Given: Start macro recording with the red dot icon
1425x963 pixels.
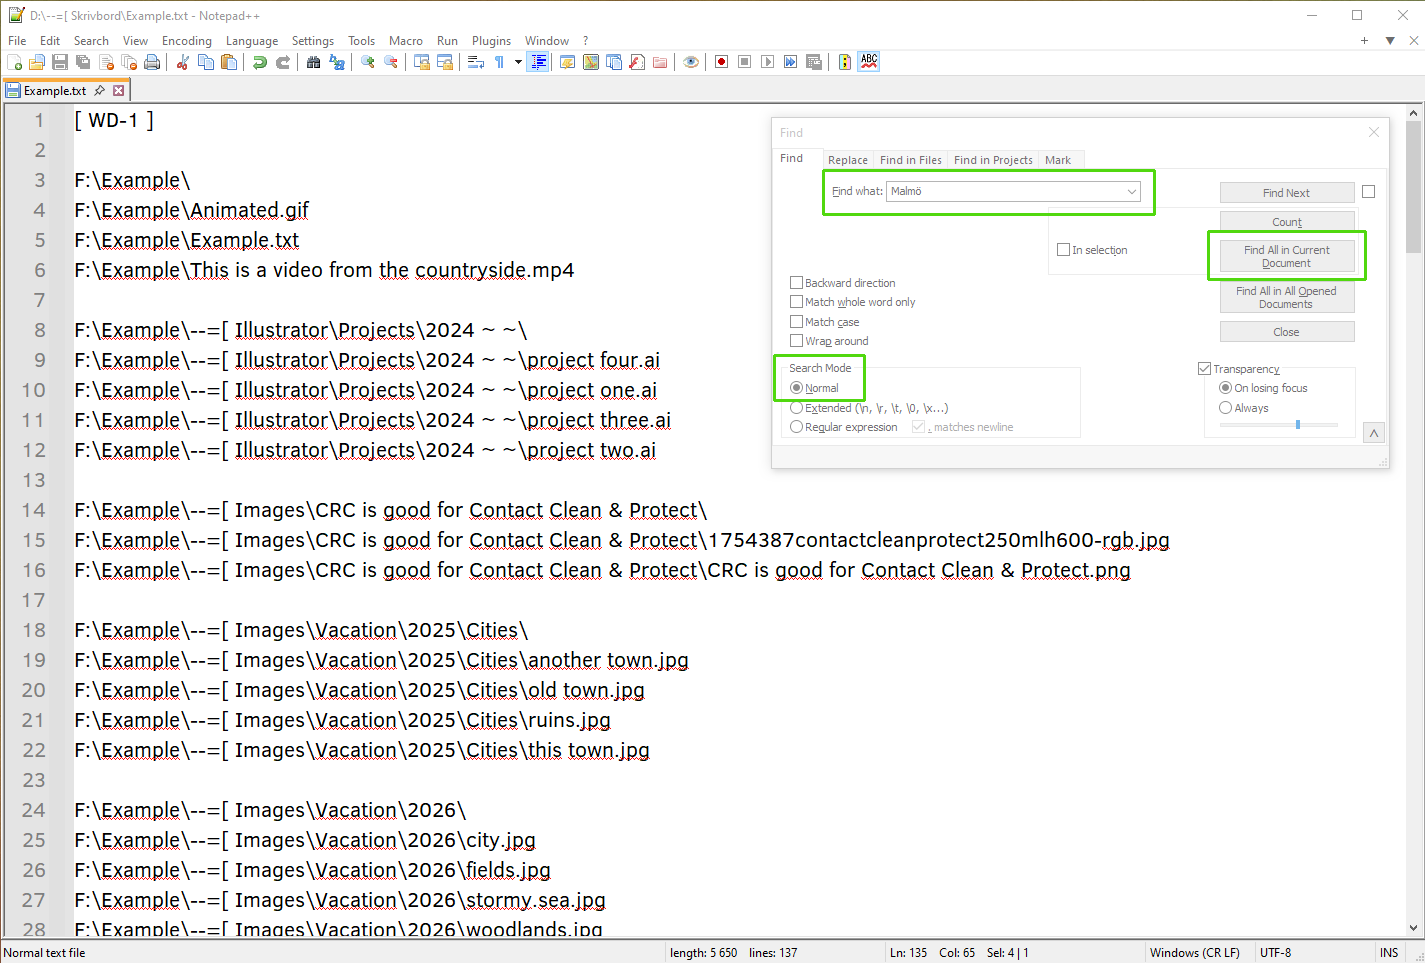Looking at the screenshot, I should click(722, 62).
